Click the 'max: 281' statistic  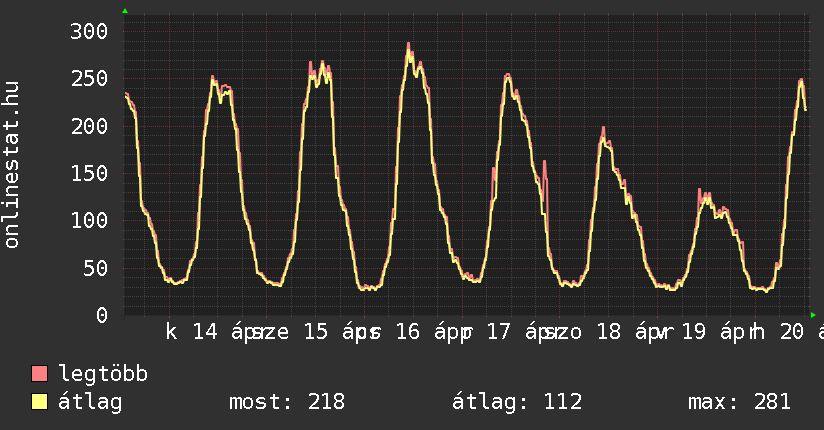(x=739, y=402)
